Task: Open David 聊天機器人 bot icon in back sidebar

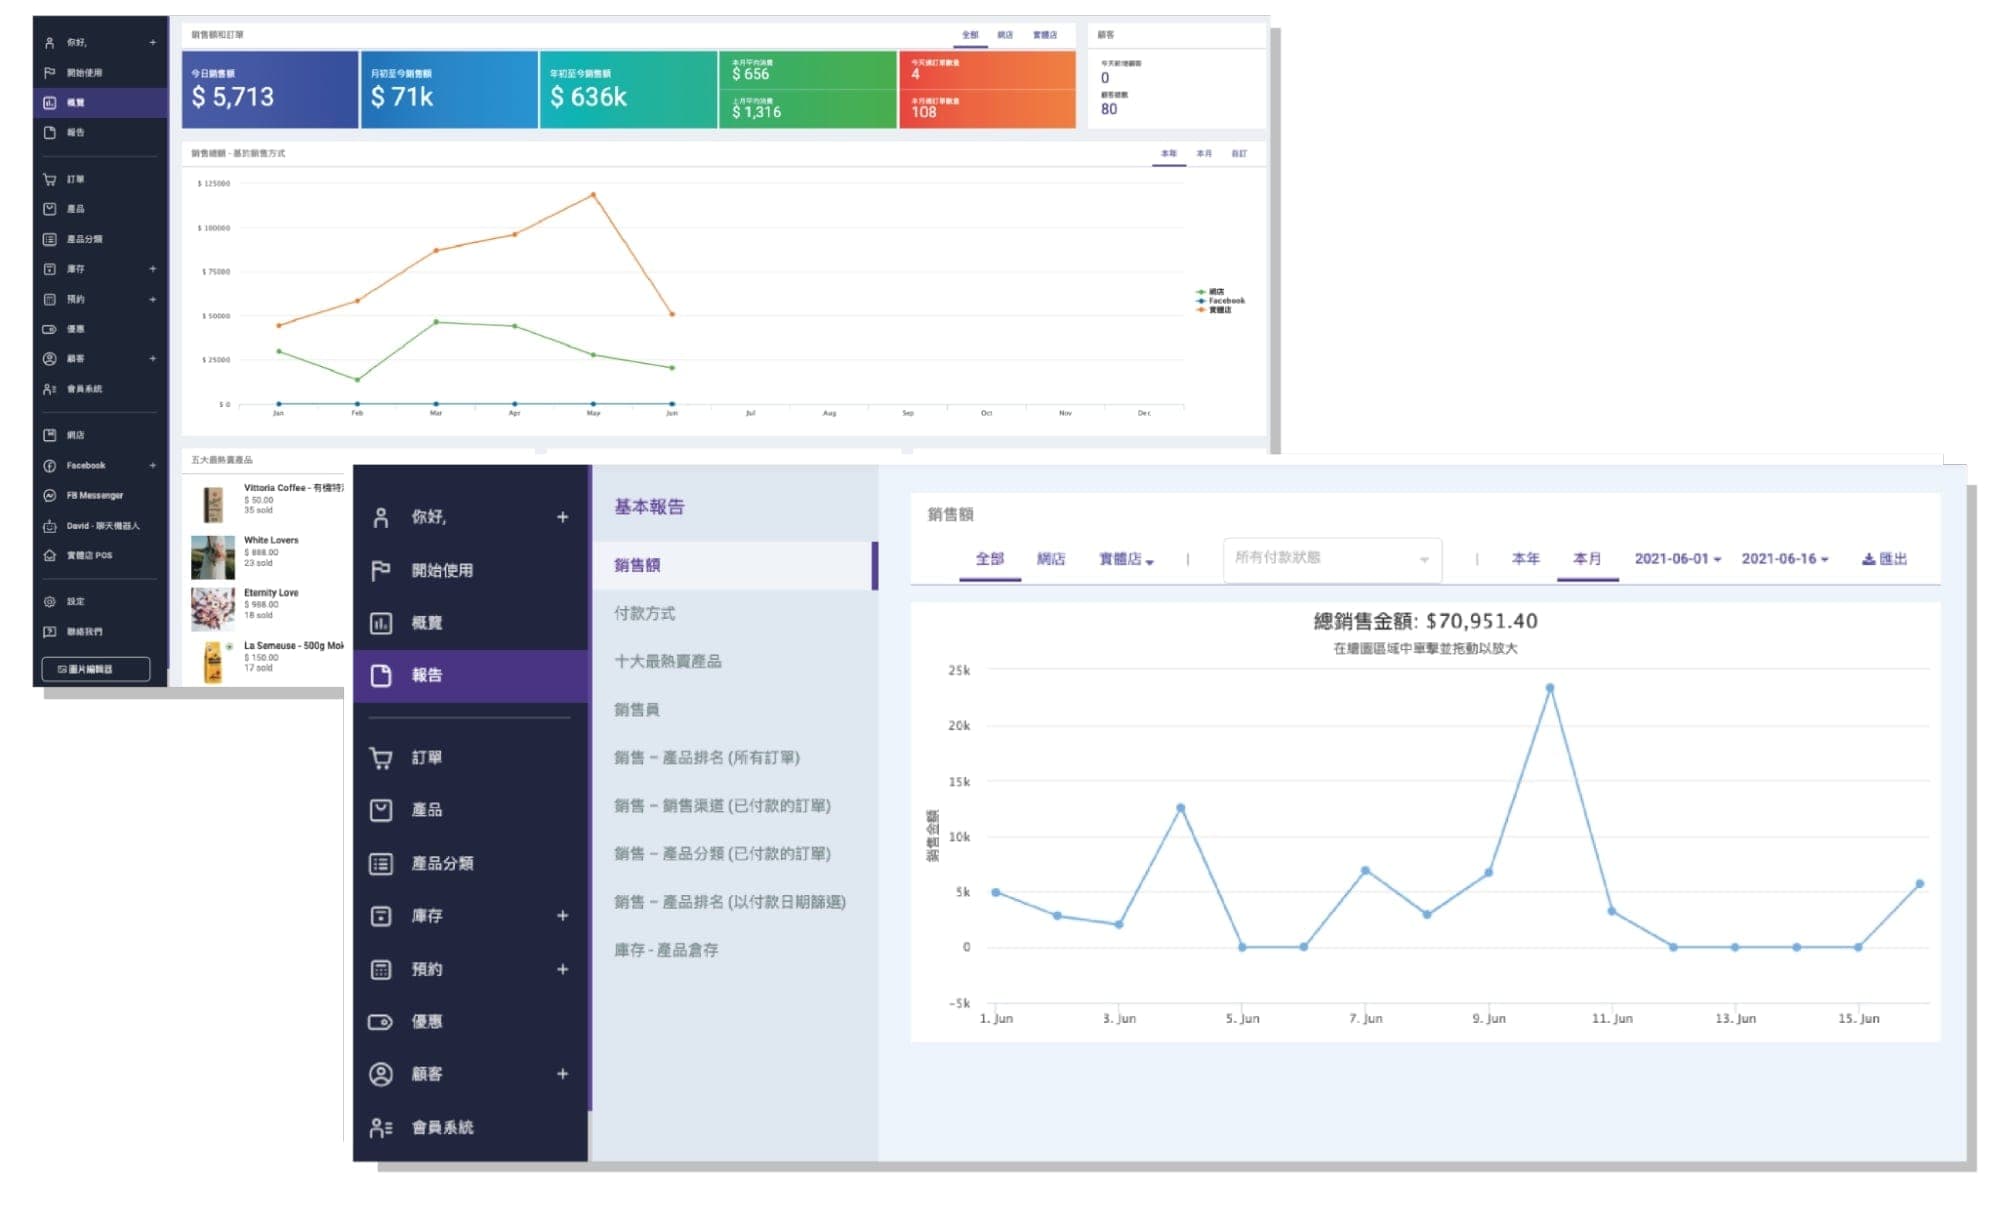Action: [49, 525]
